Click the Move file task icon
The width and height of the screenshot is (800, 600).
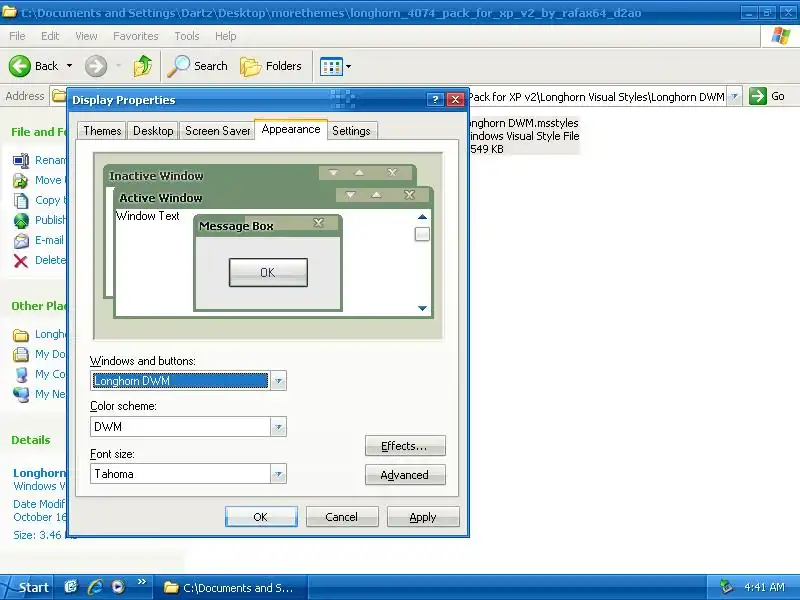21,181
